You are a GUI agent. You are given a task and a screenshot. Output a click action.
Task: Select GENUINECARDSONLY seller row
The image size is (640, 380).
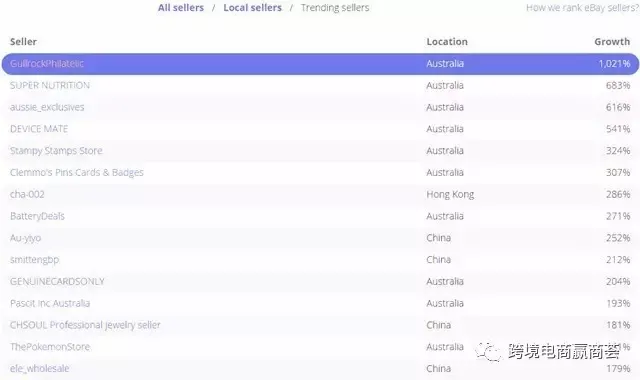point(320,281)
